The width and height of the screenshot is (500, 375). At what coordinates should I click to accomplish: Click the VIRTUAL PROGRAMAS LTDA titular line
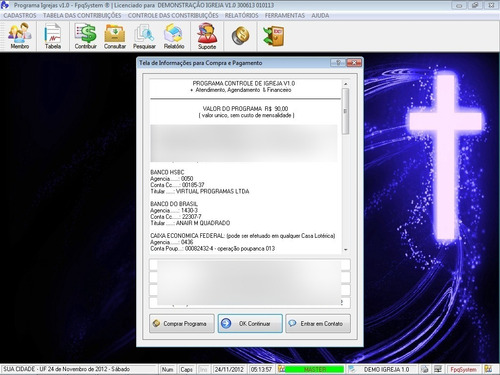tap(200, 191)
